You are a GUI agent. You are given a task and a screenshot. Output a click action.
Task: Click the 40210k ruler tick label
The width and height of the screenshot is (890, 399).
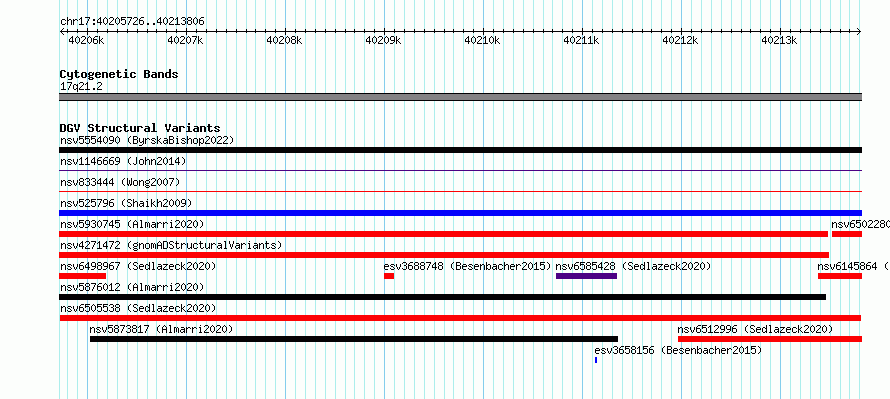point(482,40)
